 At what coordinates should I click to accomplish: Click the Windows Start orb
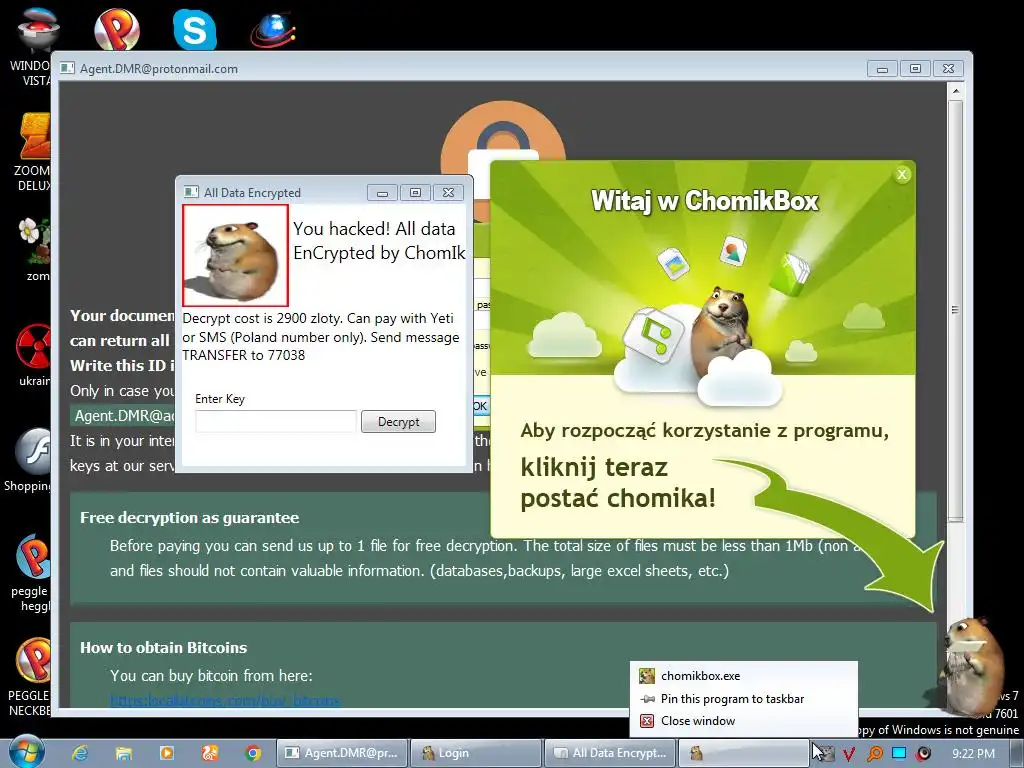click(x=25, y=752)
